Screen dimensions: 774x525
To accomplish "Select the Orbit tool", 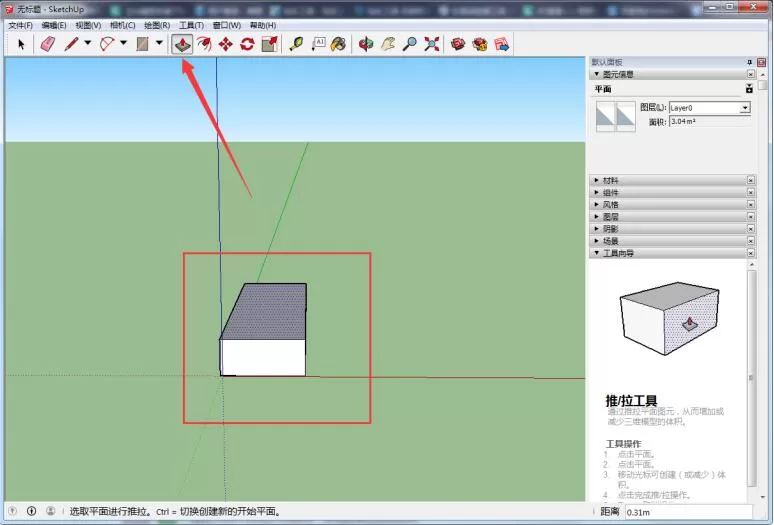I will point(366,44).
